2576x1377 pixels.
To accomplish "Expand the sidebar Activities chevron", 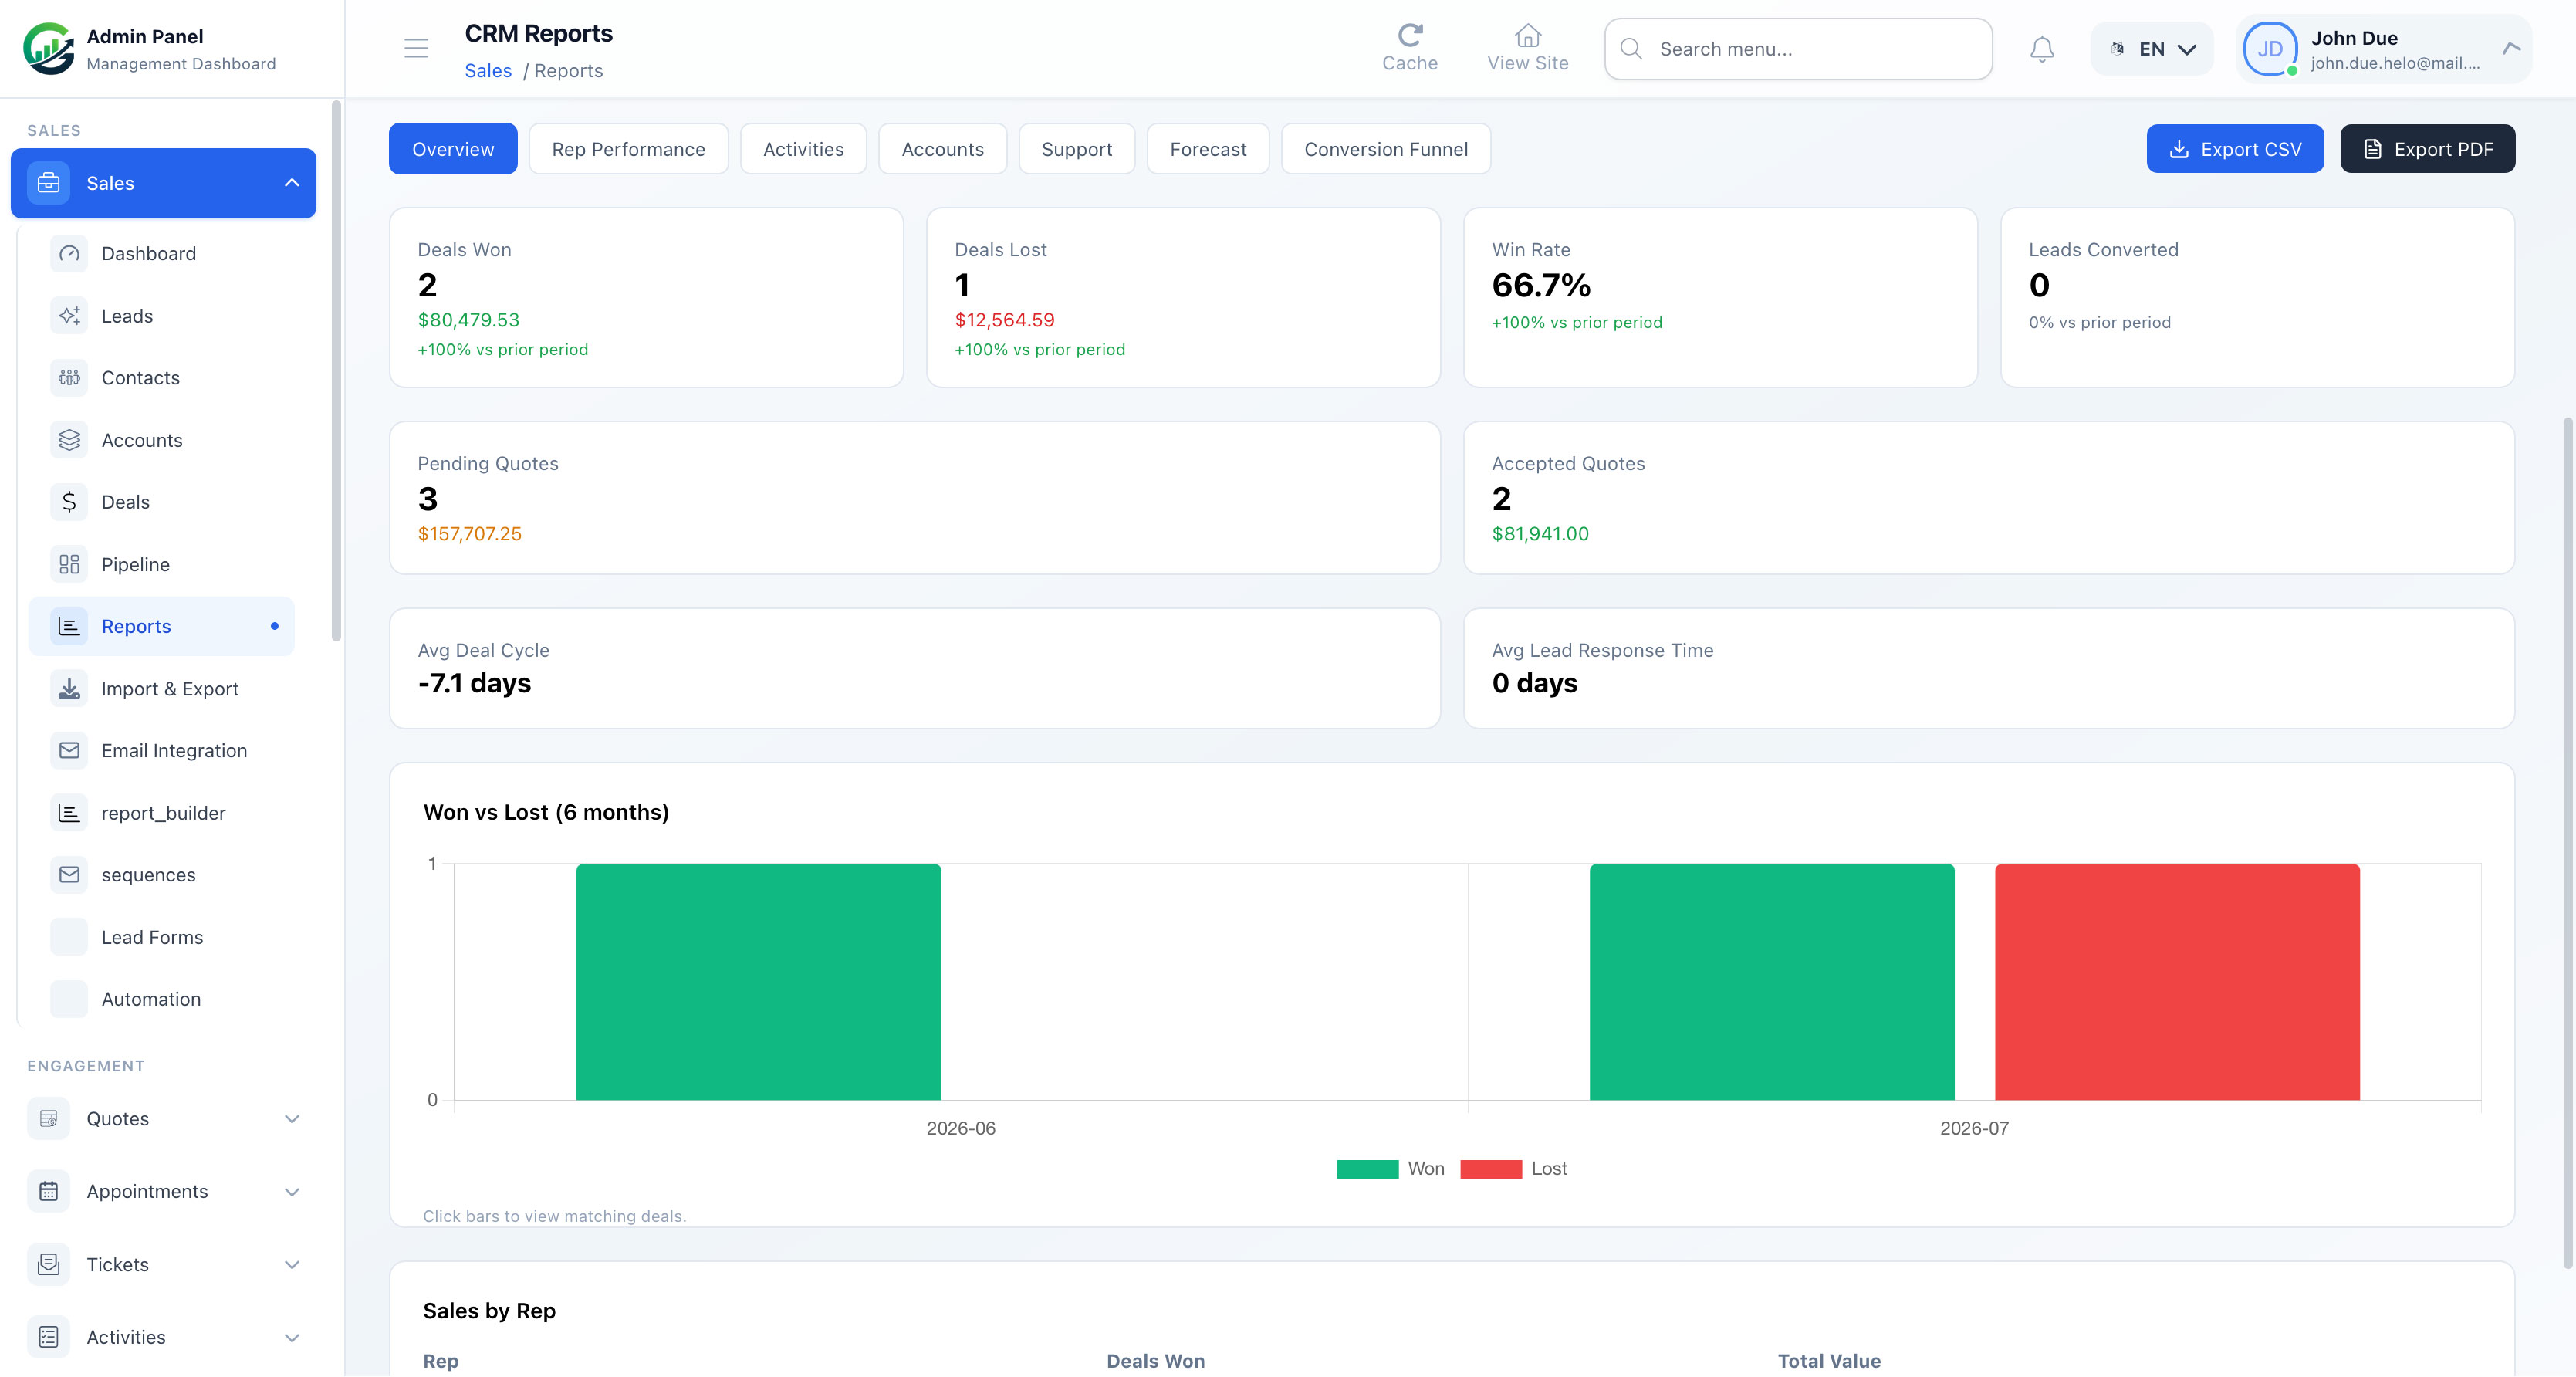I will coord(292,1338).
